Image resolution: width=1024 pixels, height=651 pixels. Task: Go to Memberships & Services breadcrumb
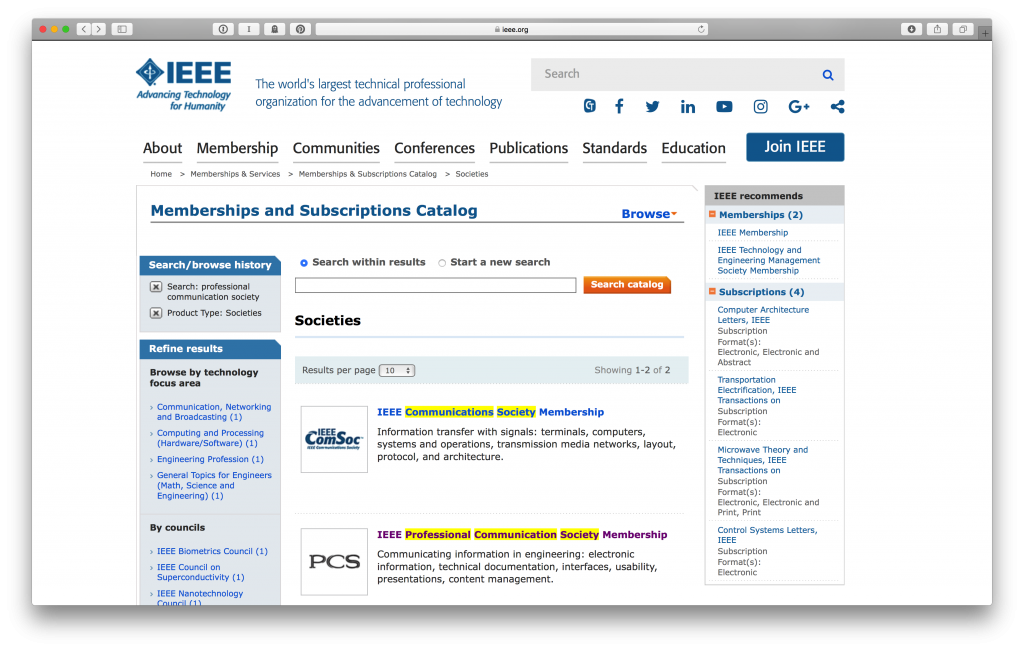click(235, 174)
